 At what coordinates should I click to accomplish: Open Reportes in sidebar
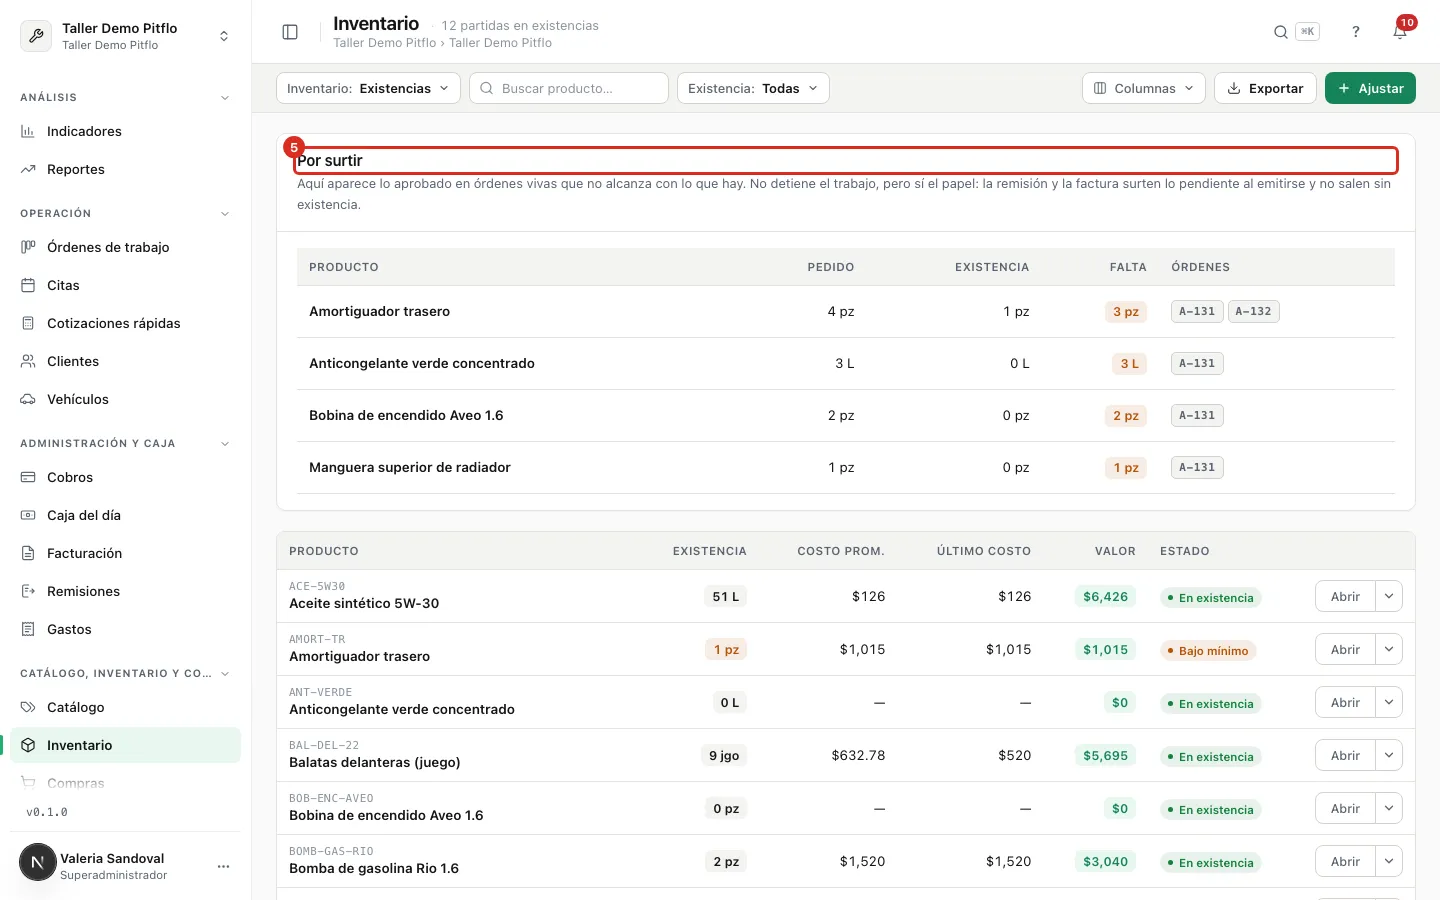(x=125, y=169)
